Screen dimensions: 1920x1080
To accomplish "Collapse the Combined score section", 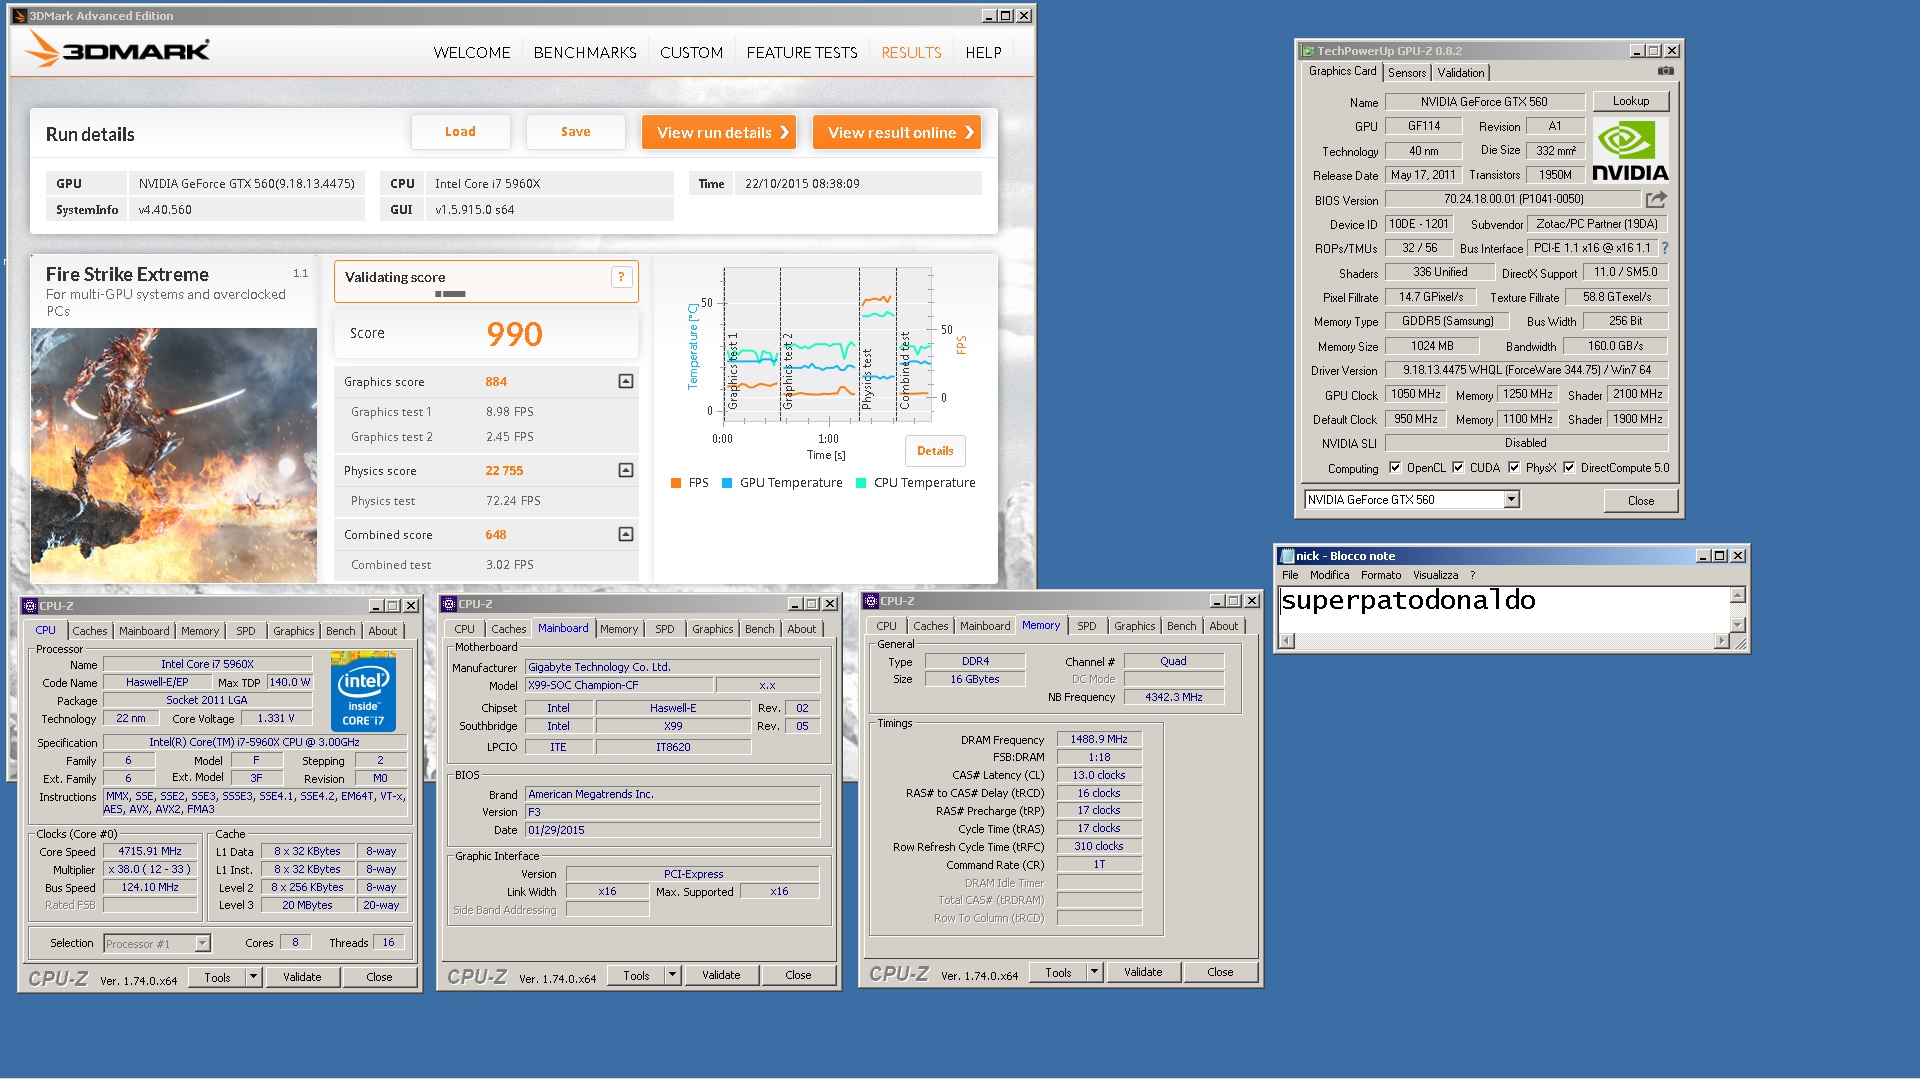I will click(x=626, y=534).
